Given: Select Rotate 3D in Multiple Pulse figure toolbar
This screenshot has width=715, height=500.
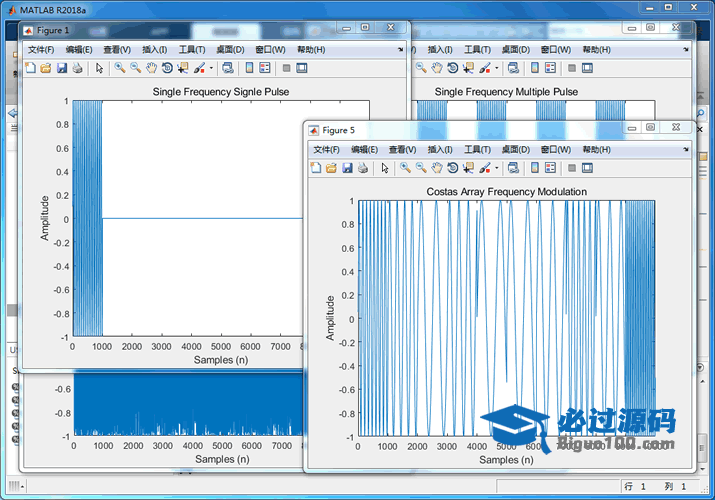Looking at the screenshot, I should [x=452, y=68].
